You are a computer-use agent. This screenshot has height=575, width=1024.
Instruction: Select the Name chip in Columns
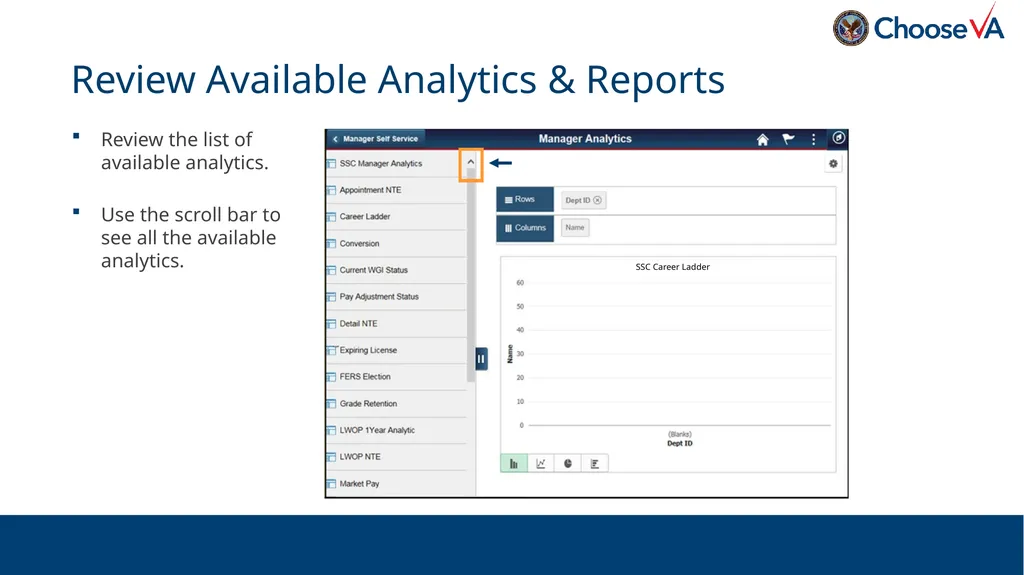point(575,227)
